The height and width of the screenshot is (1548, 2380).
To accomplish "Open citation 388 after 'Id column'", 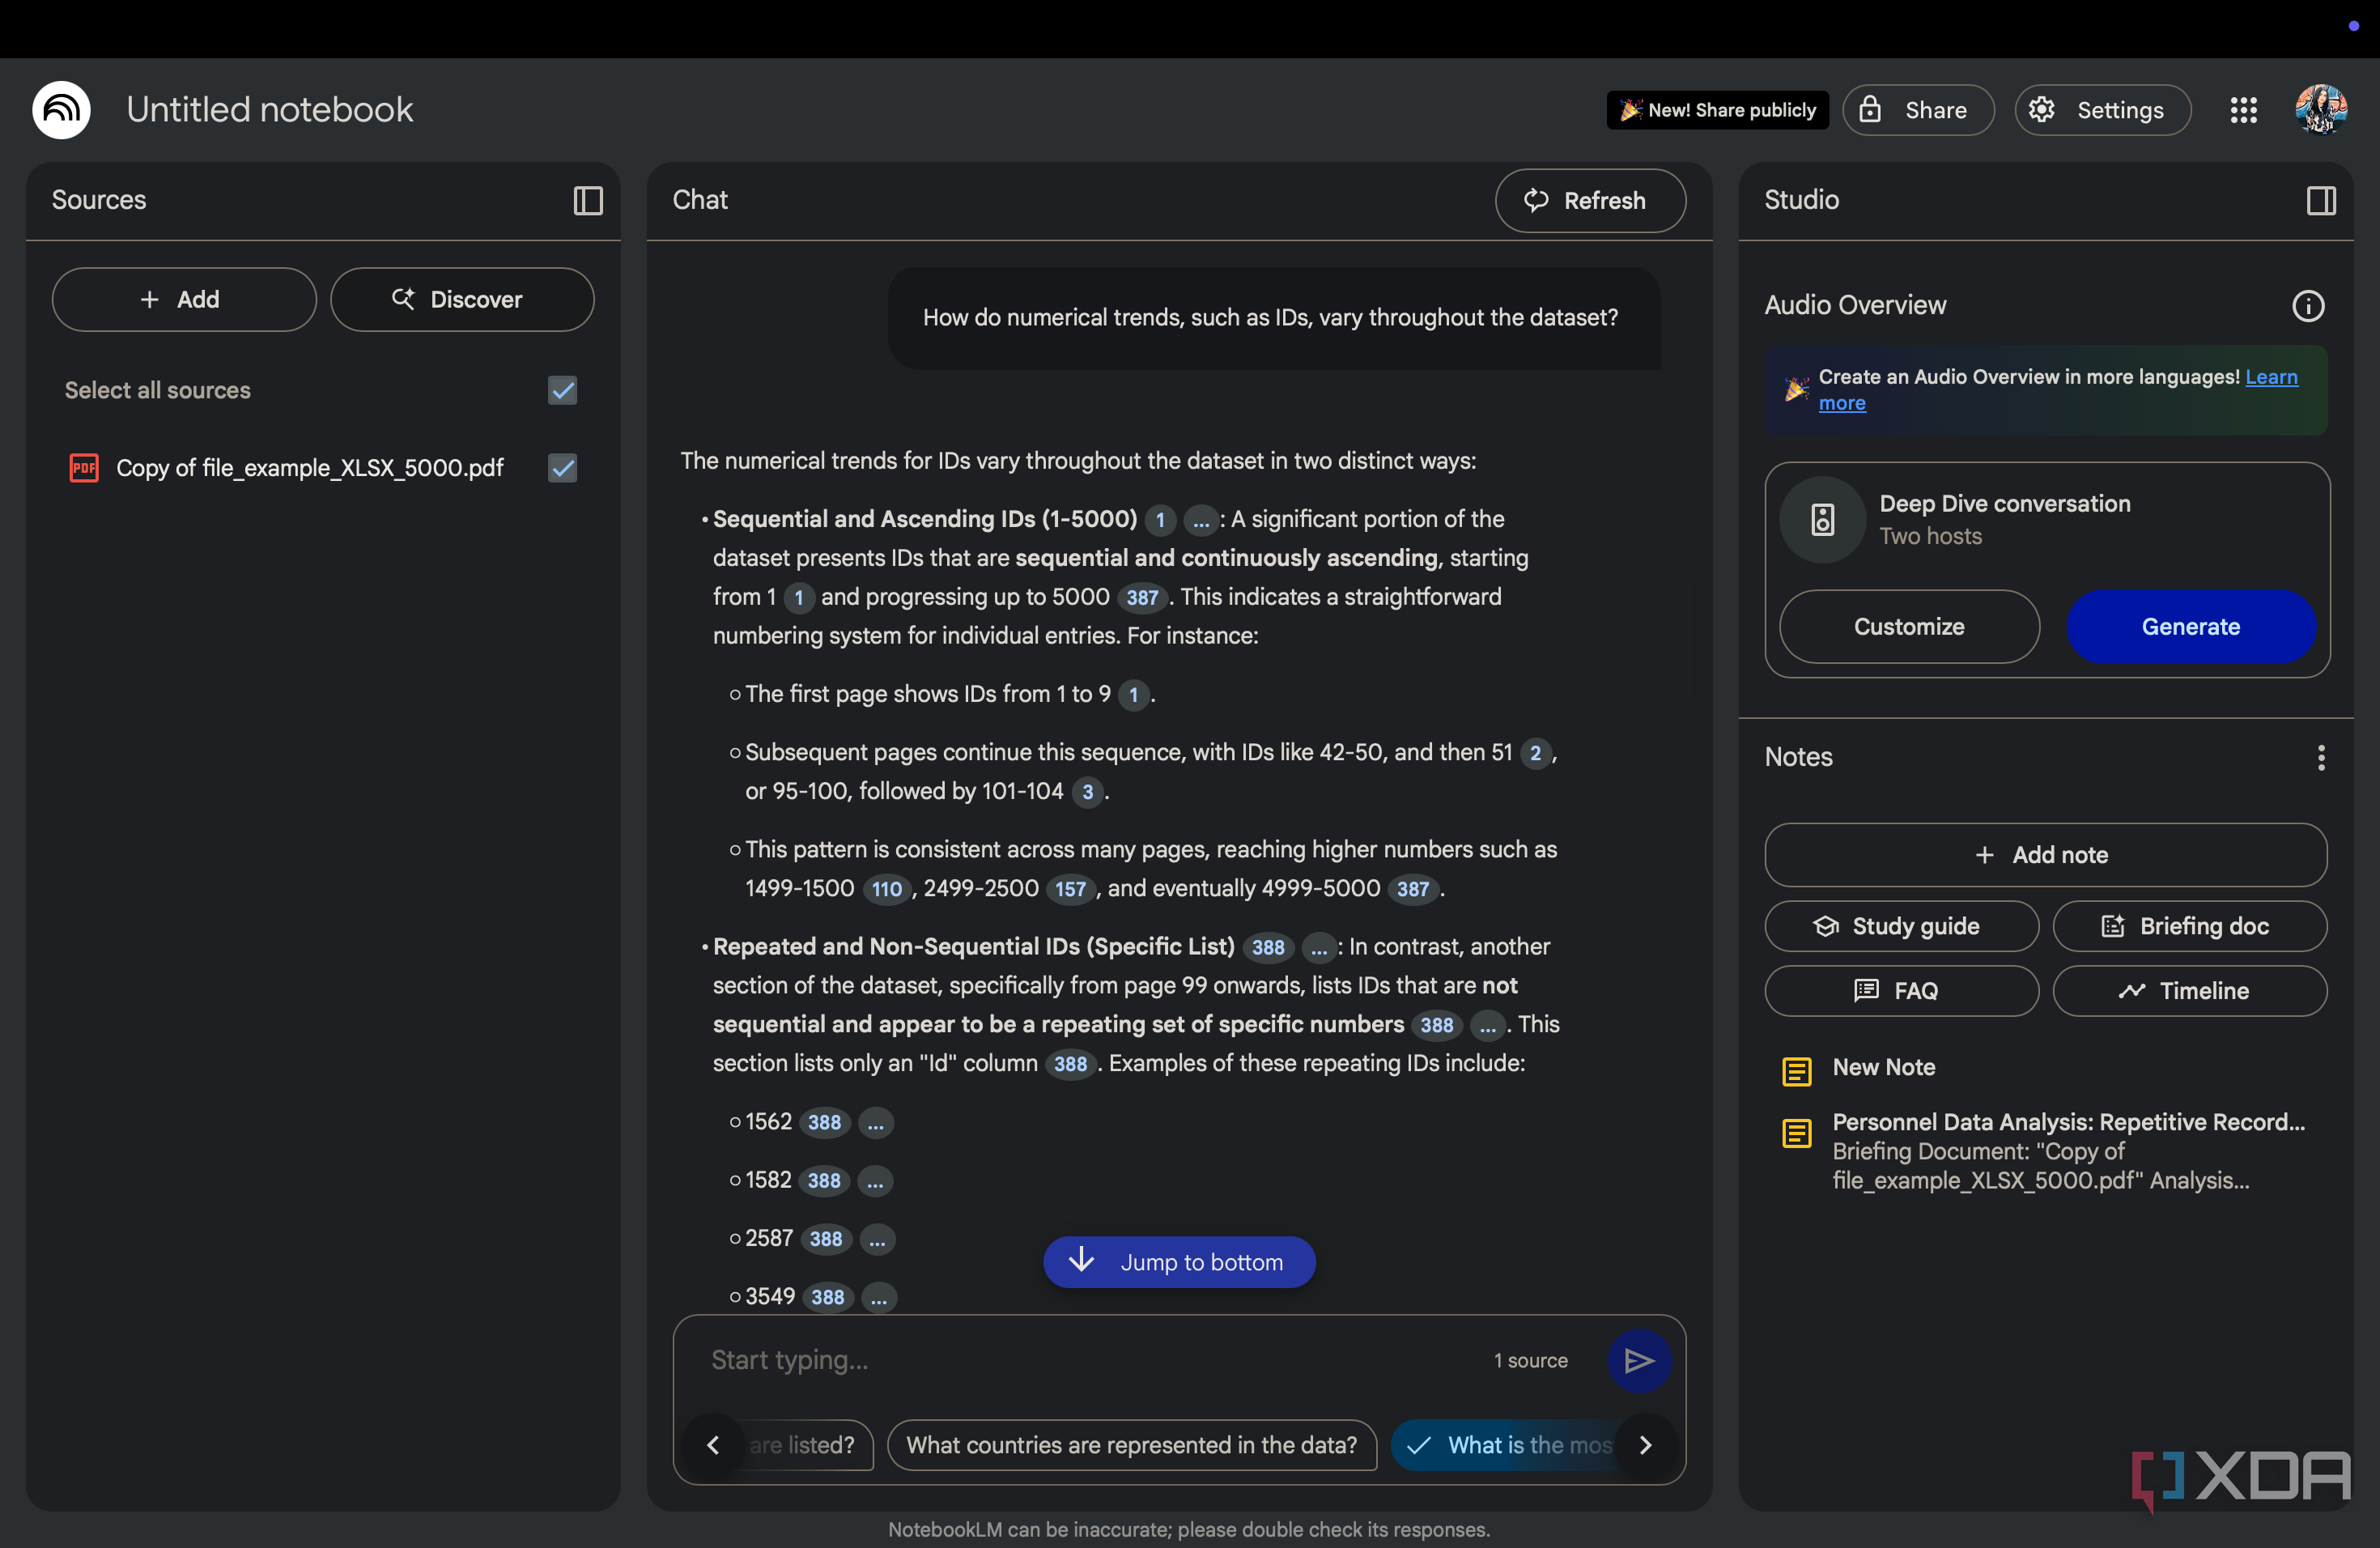I will click(1070, 1064).
